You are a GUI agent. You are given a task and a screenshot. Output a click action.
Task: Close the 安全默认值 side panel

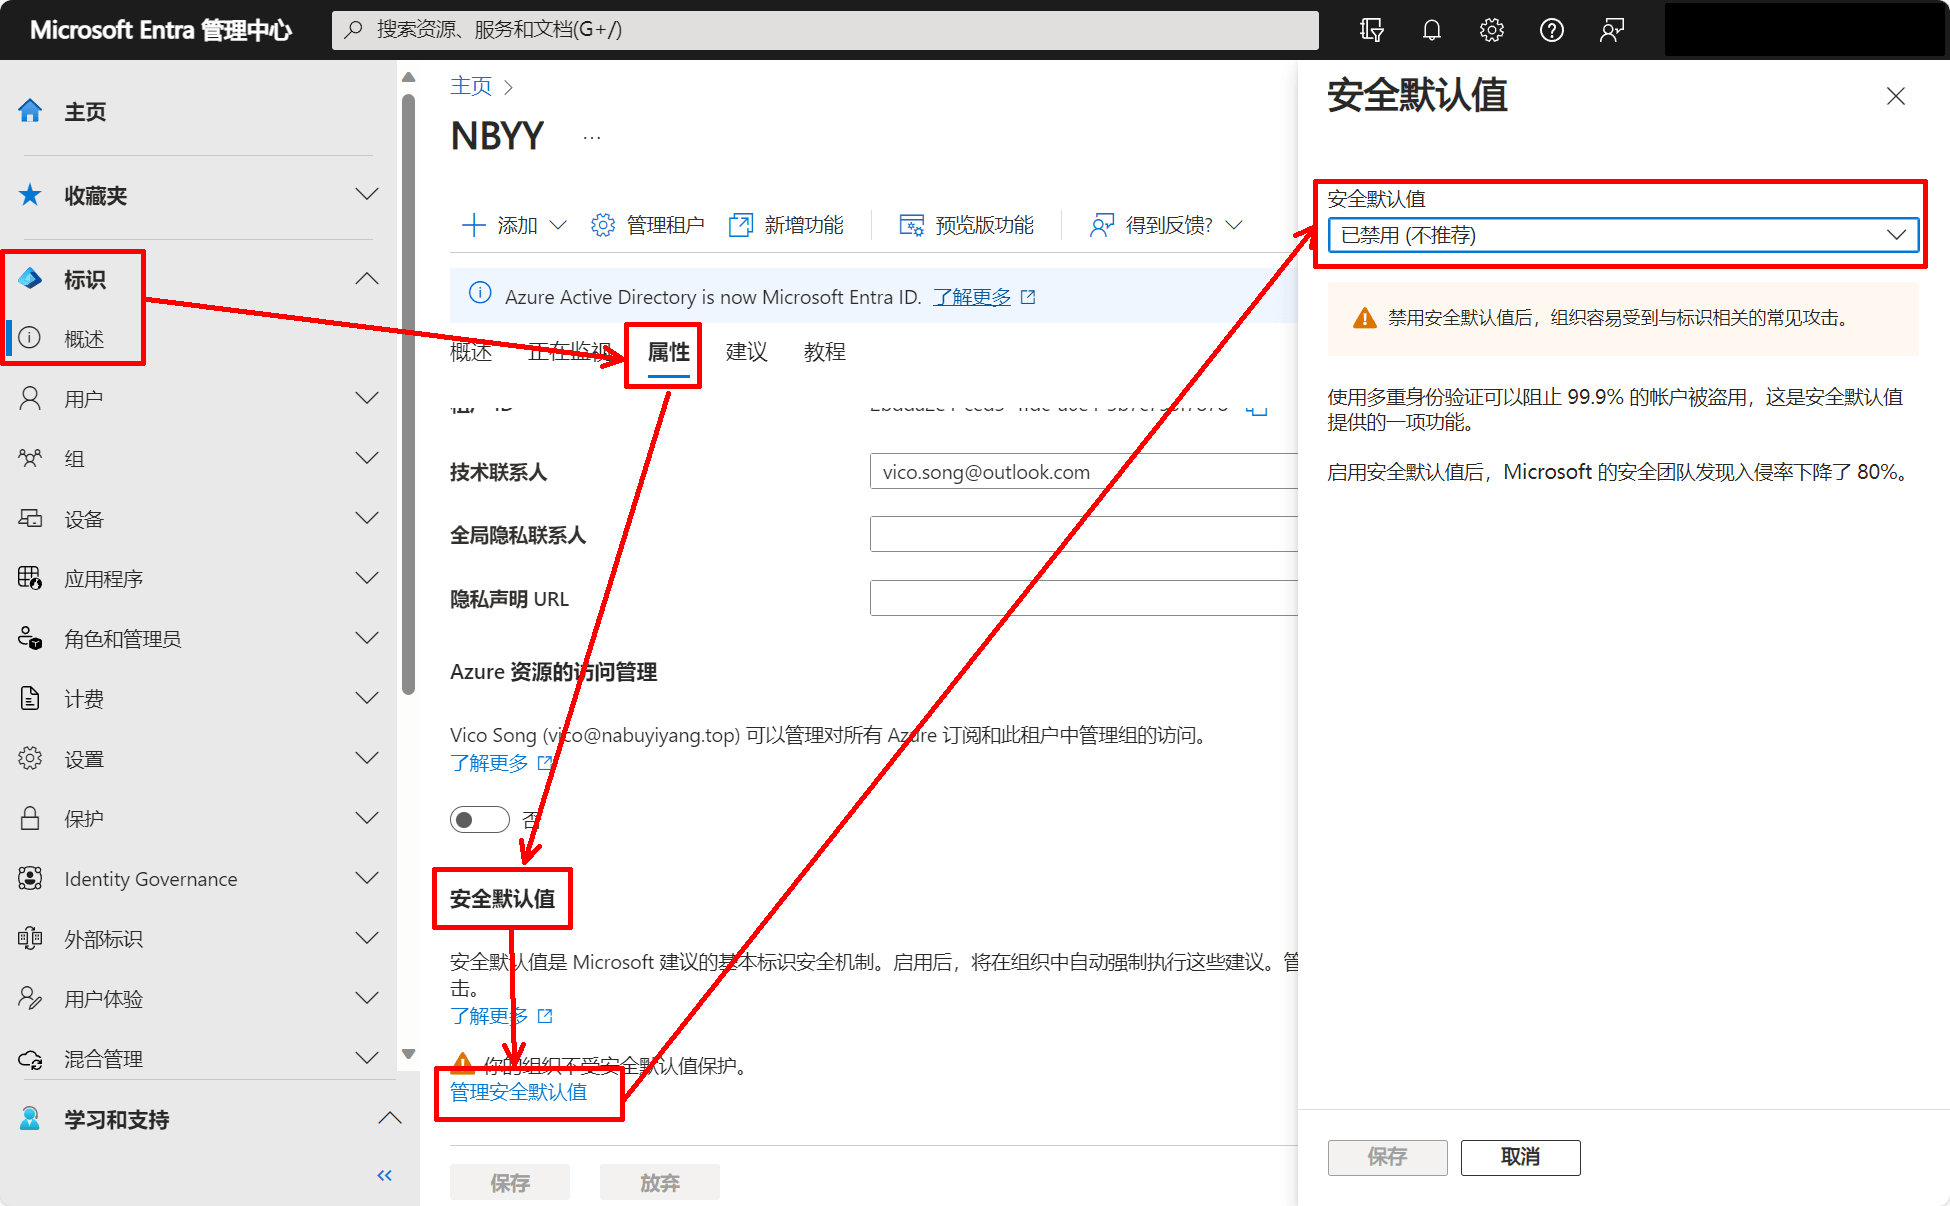(1895, 96)
